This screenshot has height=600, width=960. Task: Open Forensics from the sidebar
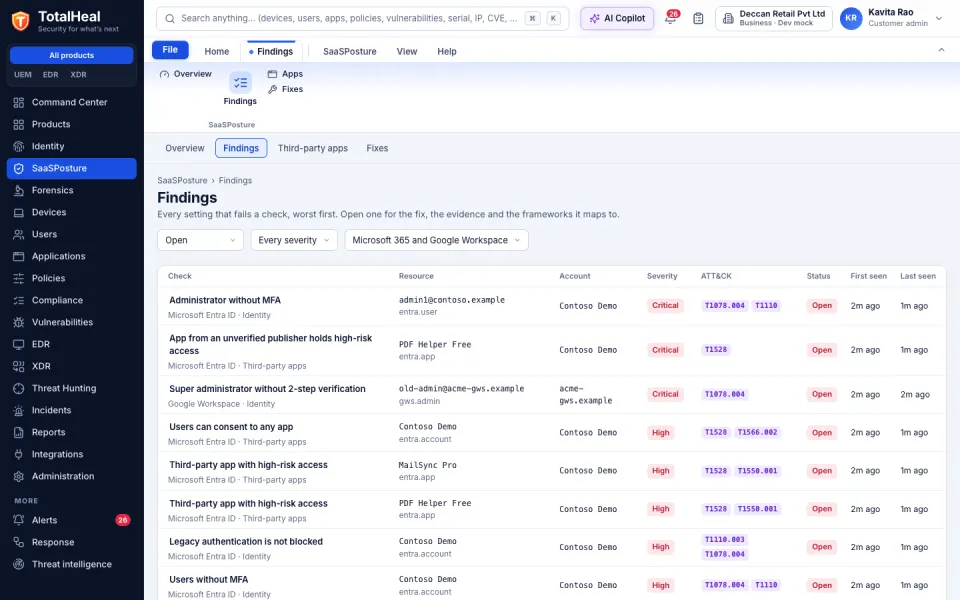click(72, 190)
